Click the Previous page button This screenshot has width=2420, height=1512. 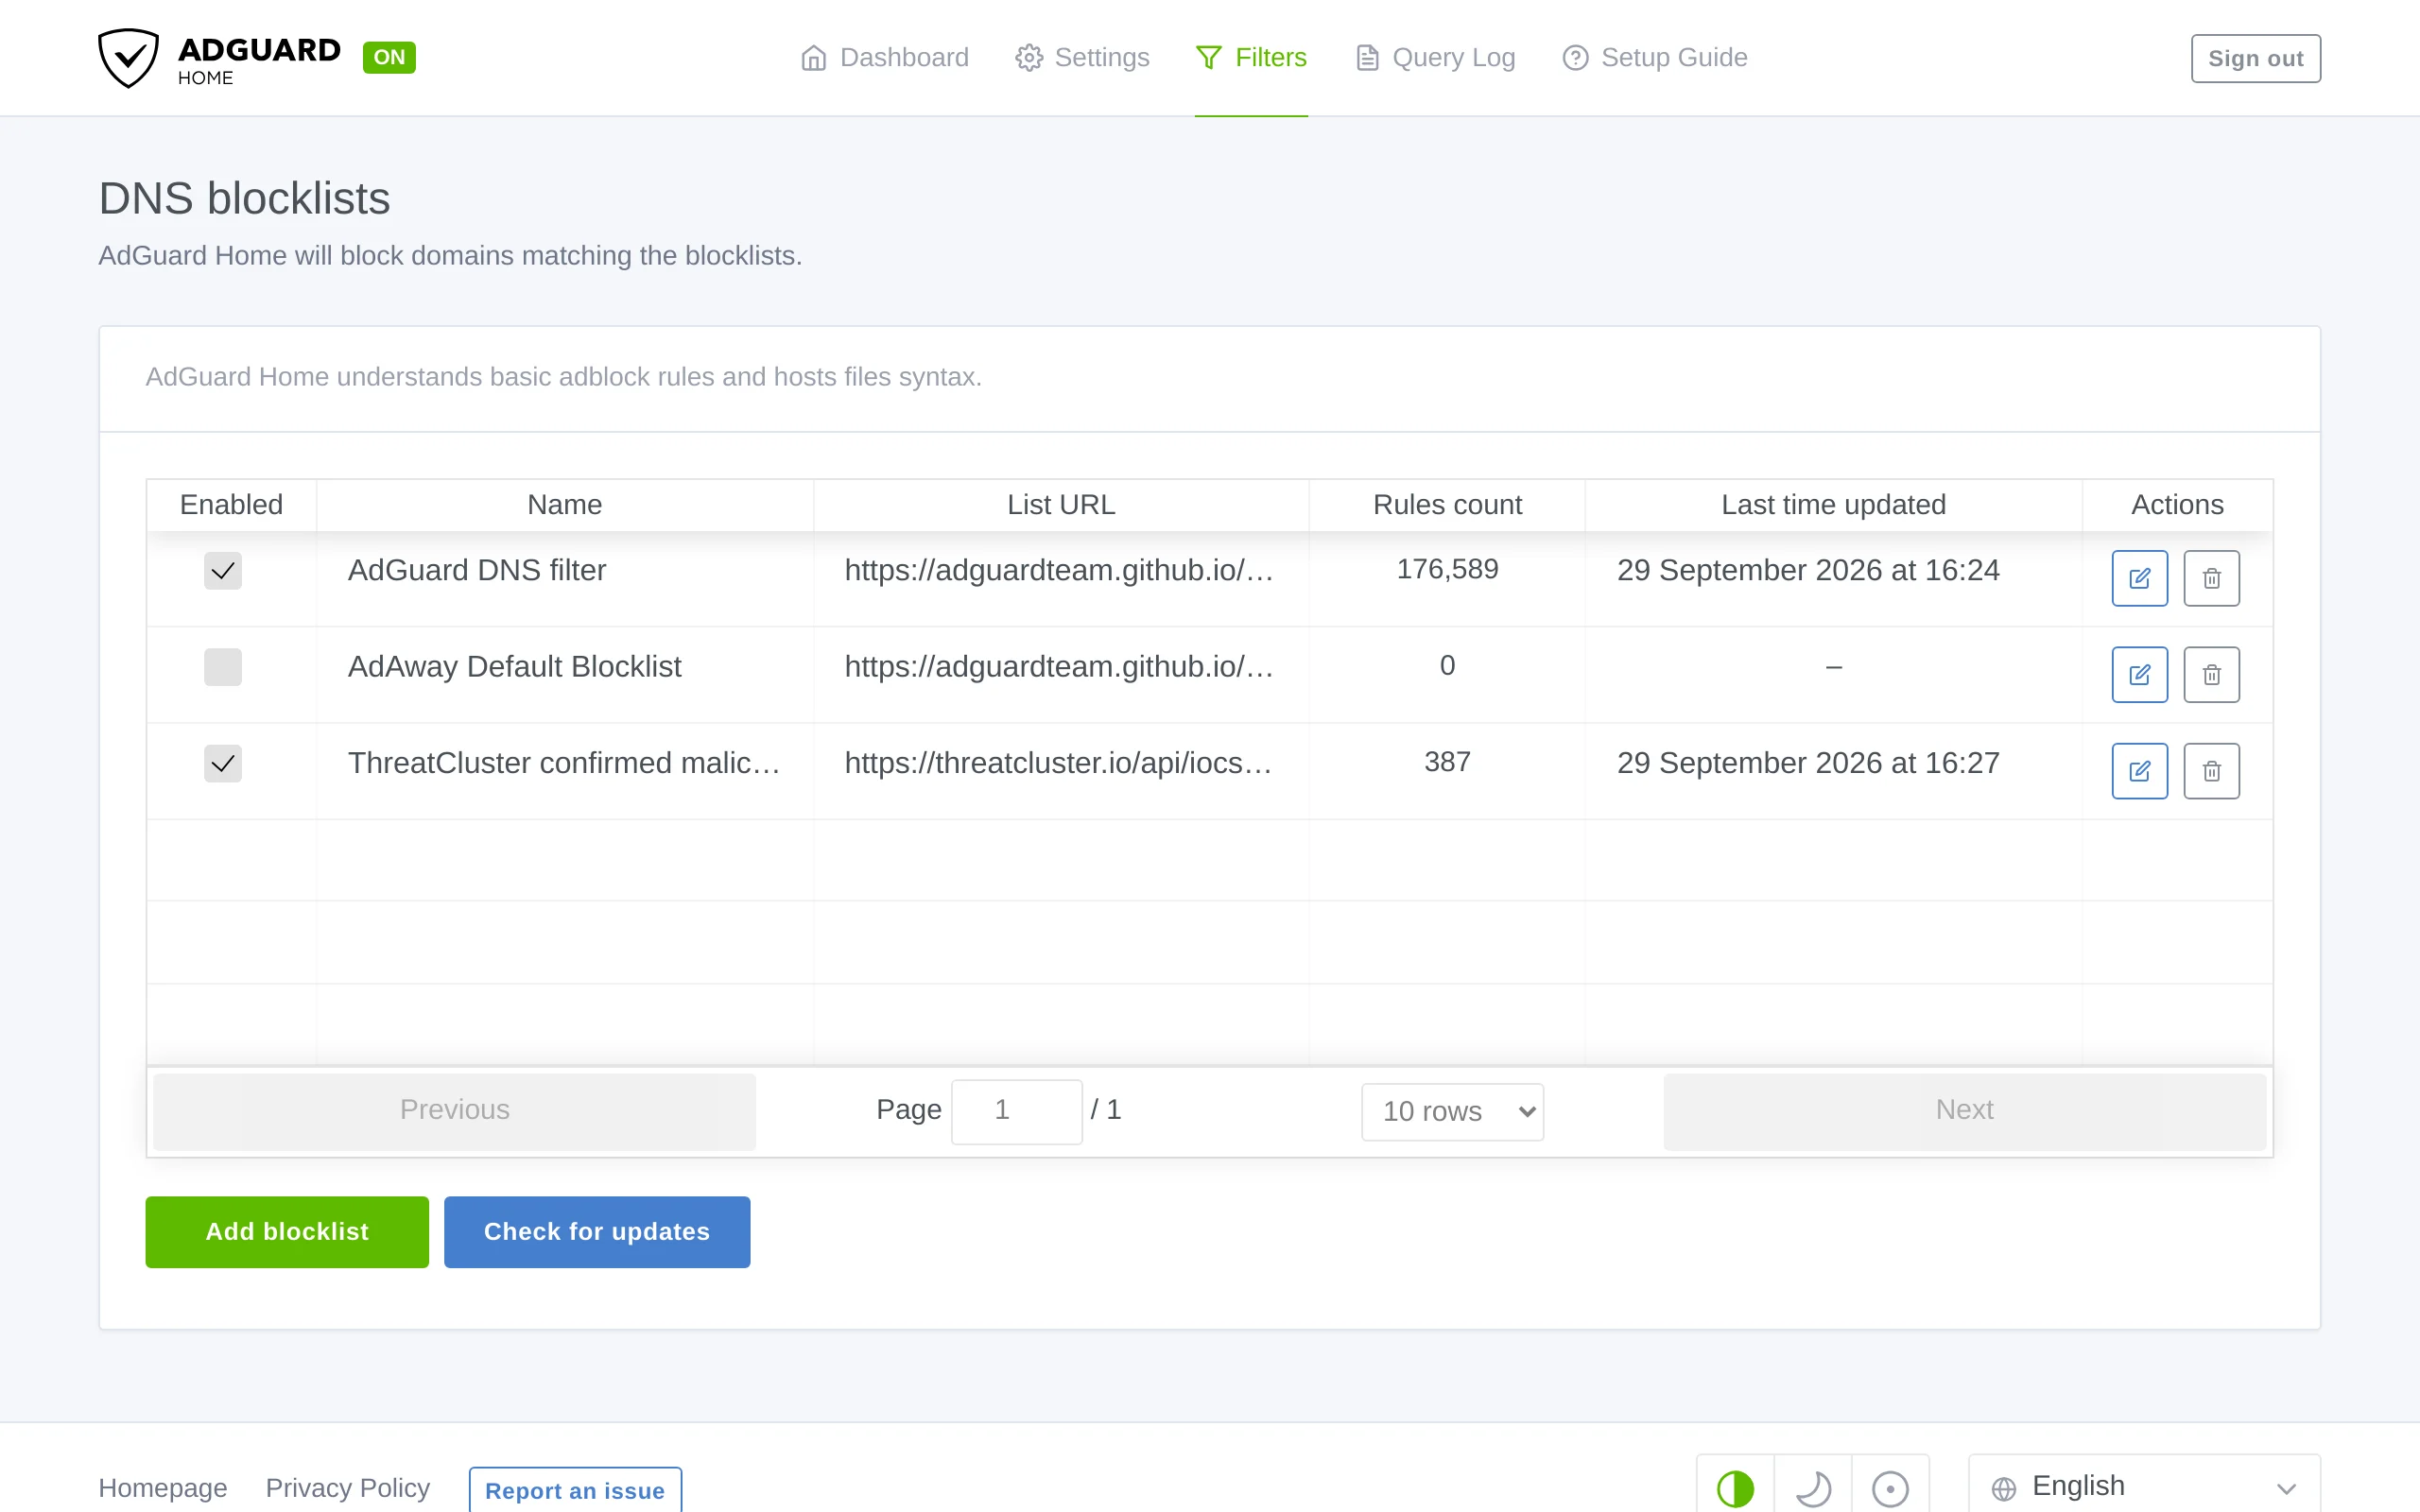tap(455, 1111)
